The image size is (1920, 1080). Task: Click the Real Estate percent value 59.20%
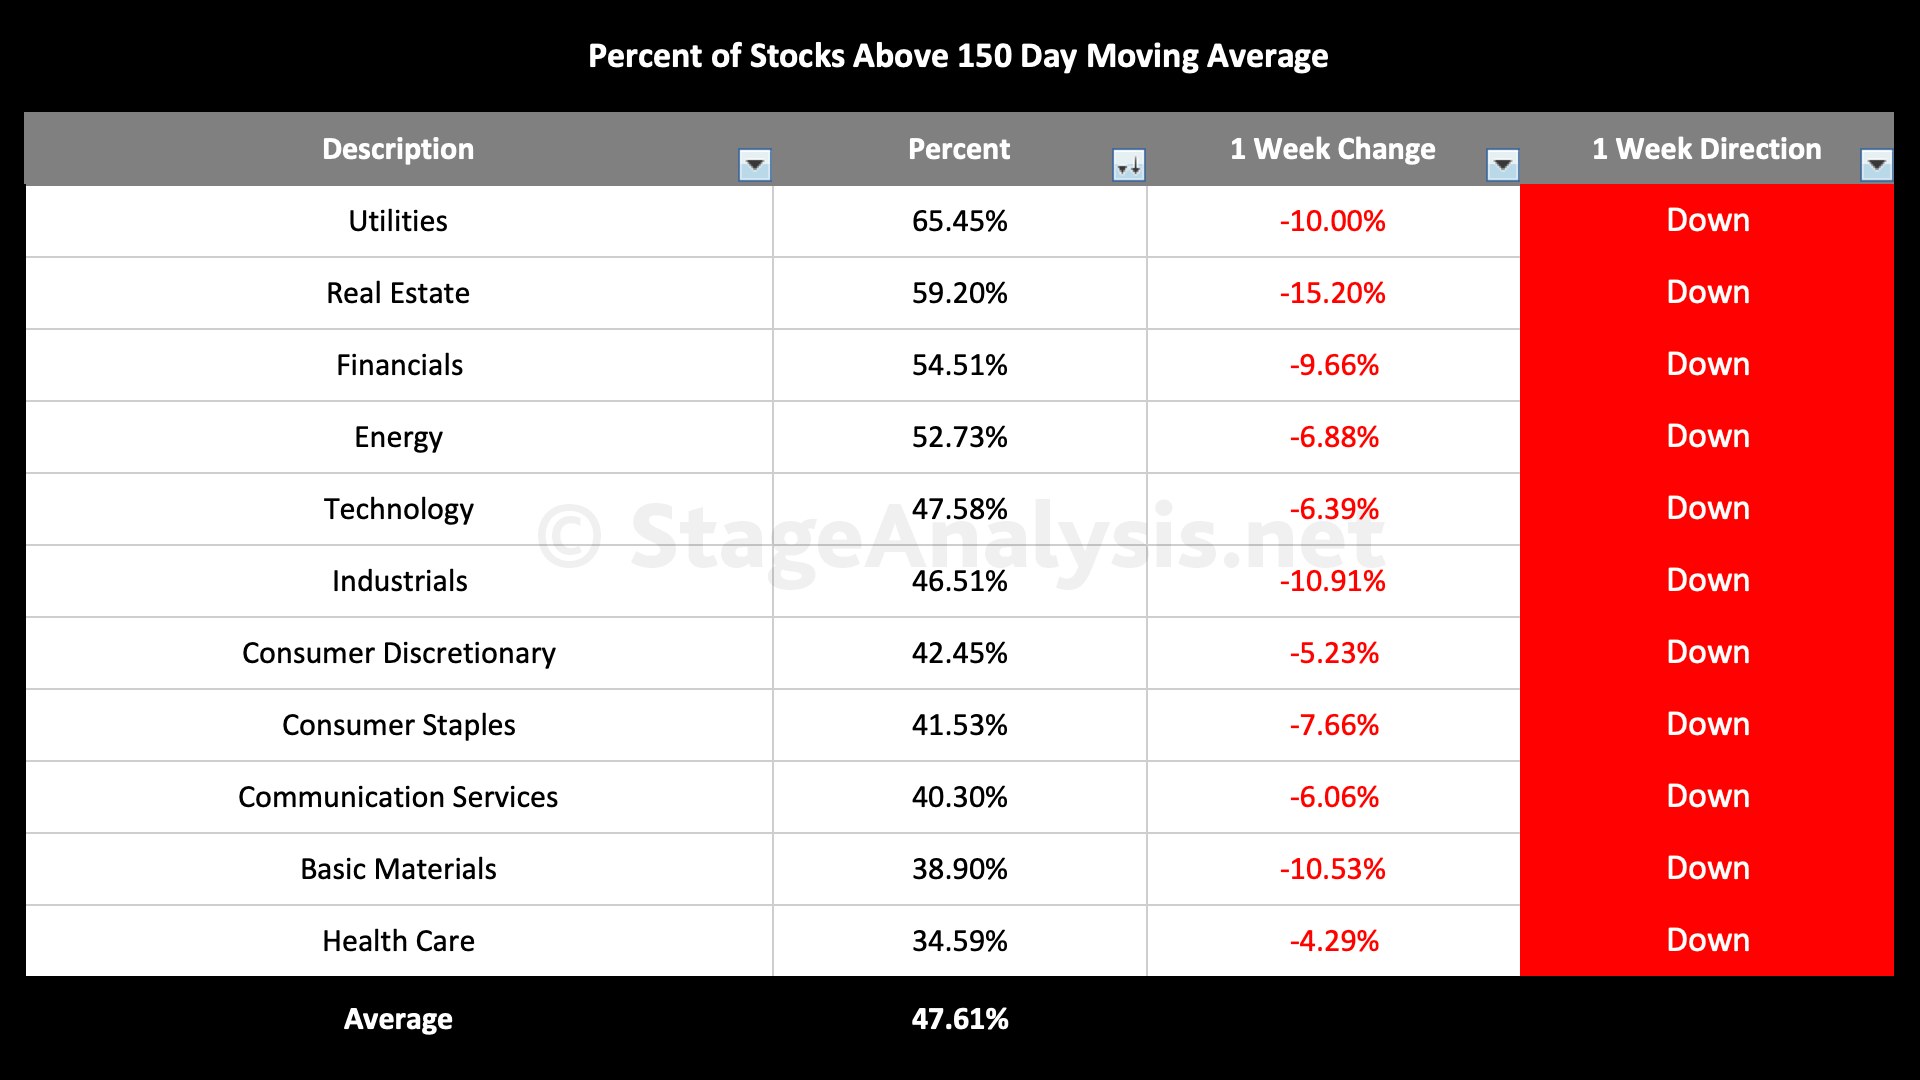click(x=959, y=293)
